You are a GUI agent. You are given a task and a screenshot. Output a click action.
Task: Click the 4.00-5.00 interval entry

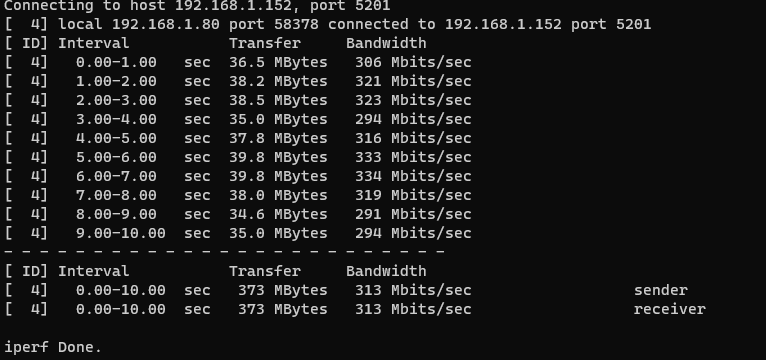[116, 138]
